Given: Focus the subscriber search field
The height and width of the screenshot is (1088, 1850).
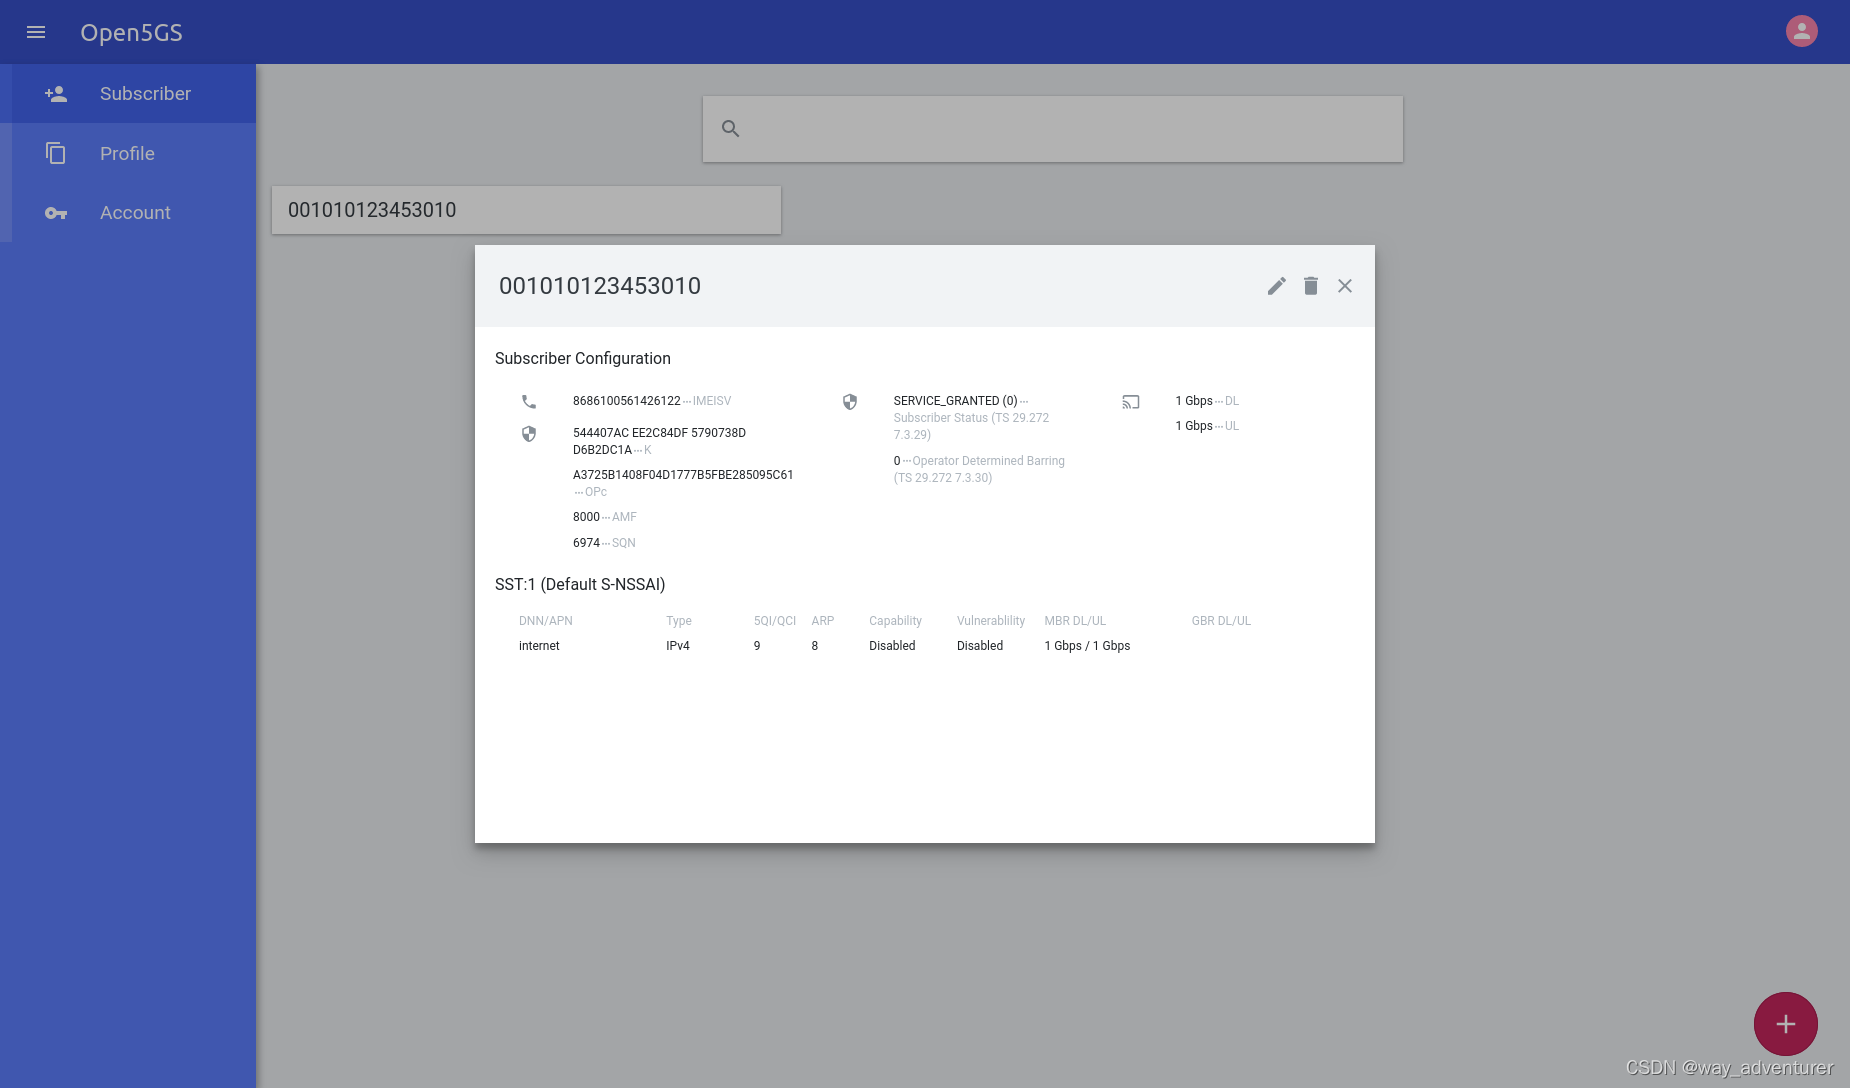Looking at the screenshot, I should point(1052,129).
